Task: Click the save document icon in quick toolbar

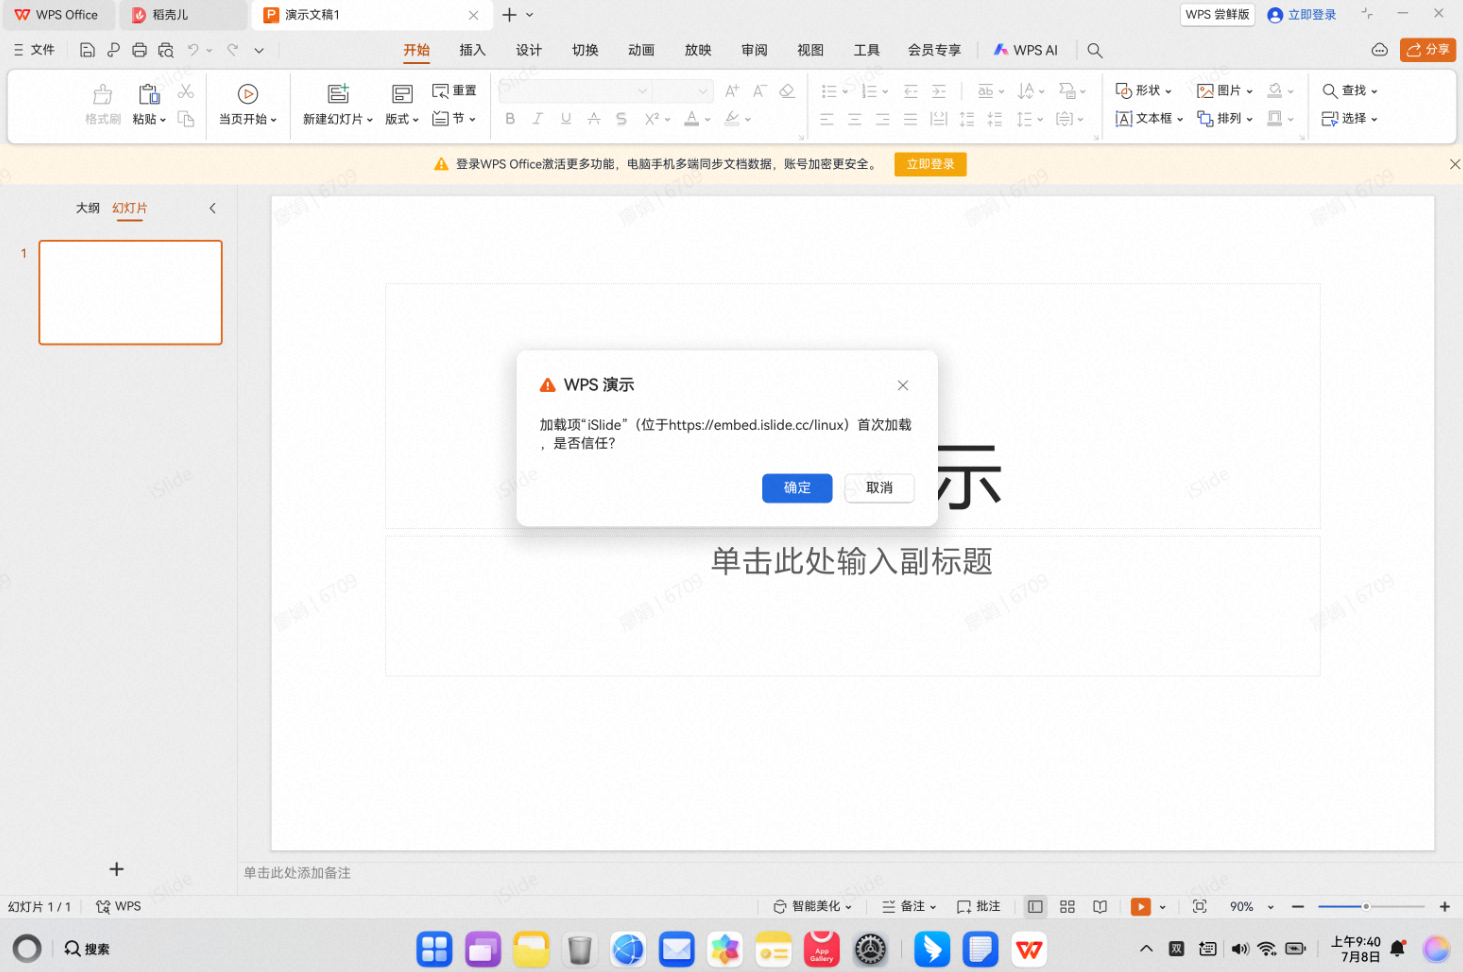Action: click(x=87, y=50)
